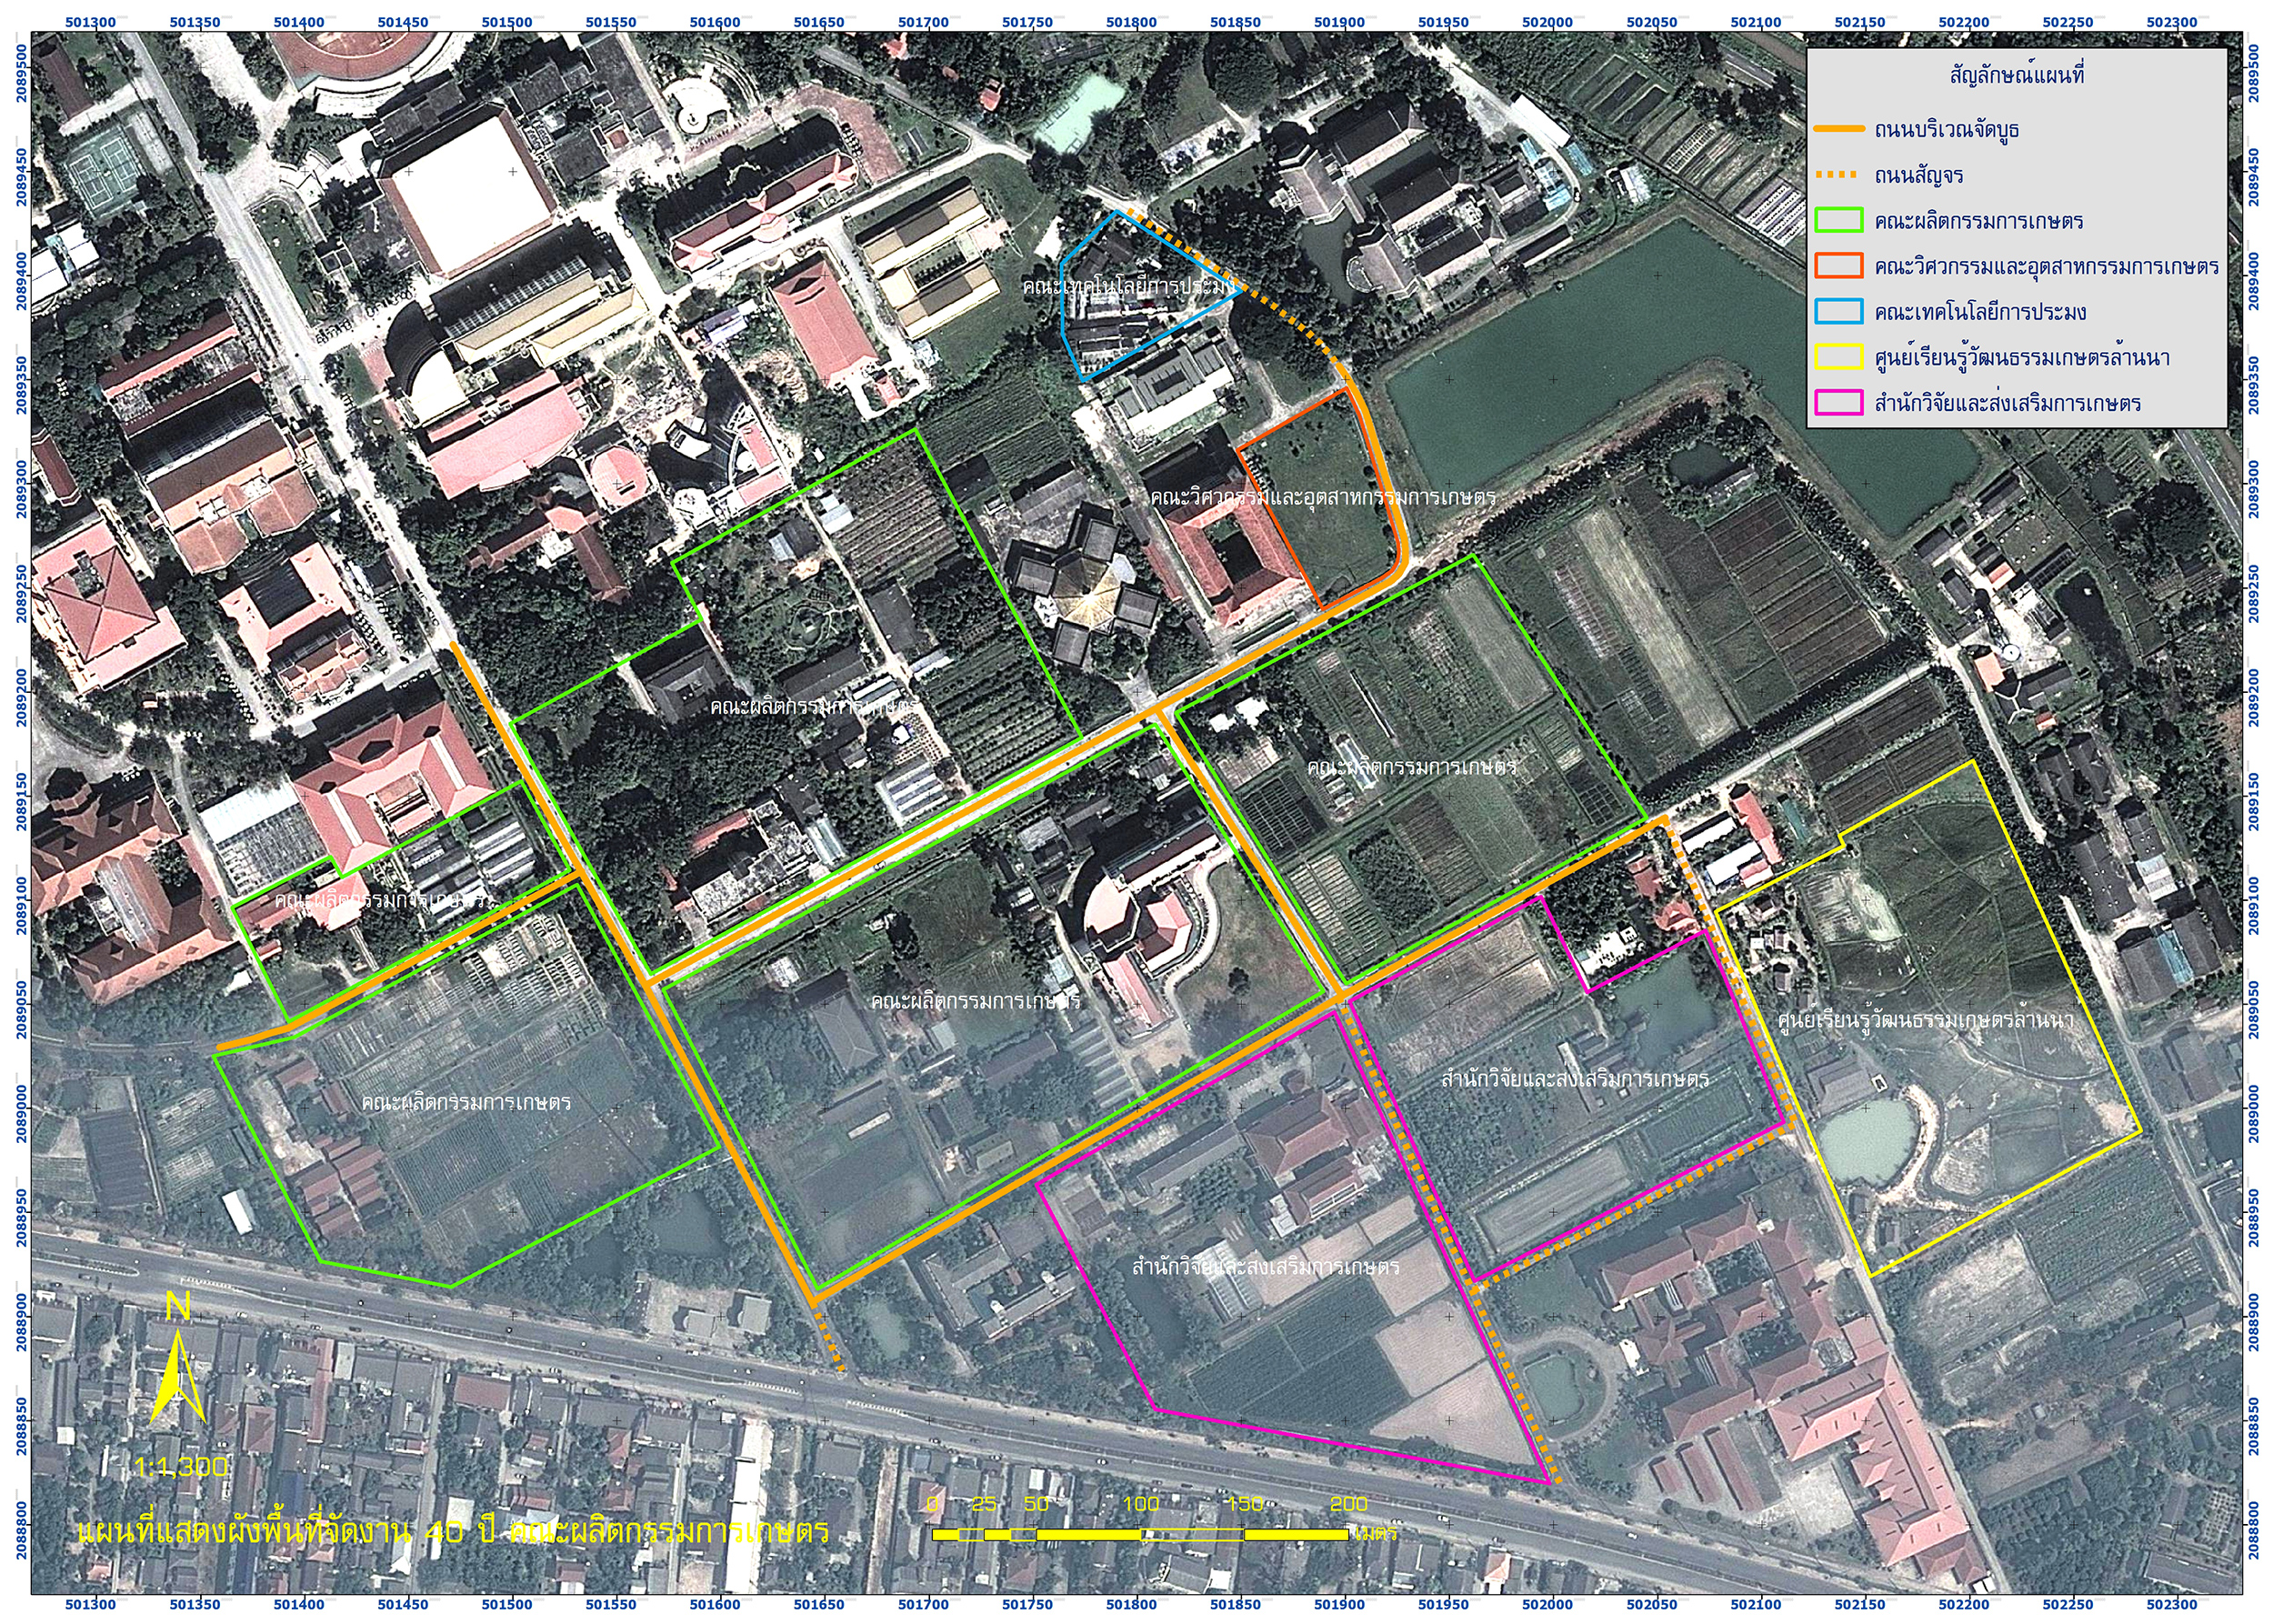Click the 200 label on the scale bar
Image resolution: width=2273 pixels, height=1624 pixels.
pos(1348,1504)
